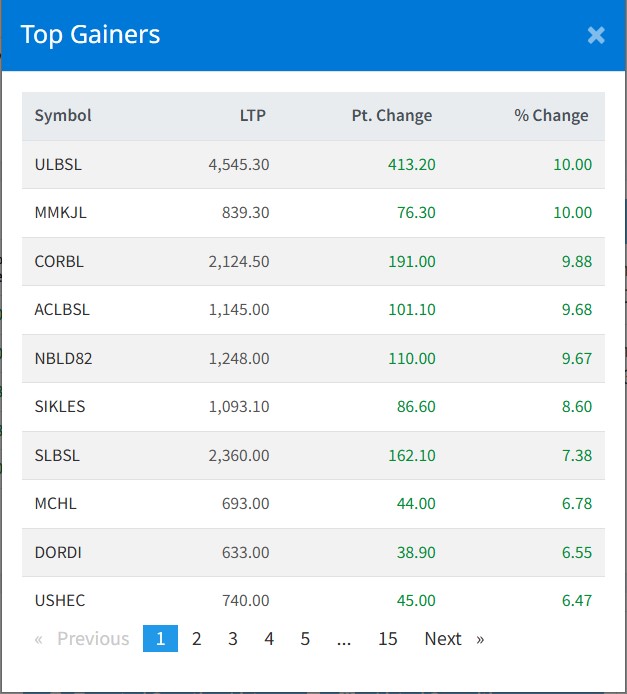Image resolution: width=627 pixels, height=694 pixels.
Task: Click the Next page button
Action: click(x=453, y=639)
